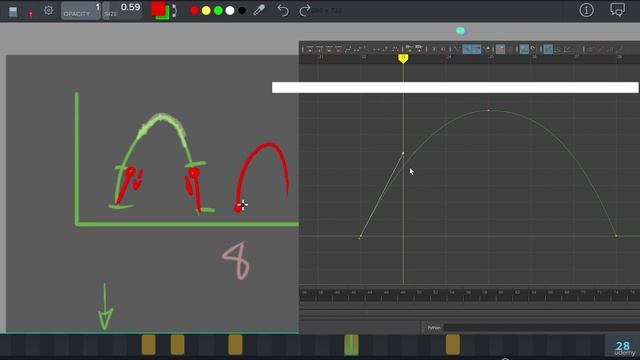Pick the white preset color dot
640x360 pixels.
[x=230, y=11]
